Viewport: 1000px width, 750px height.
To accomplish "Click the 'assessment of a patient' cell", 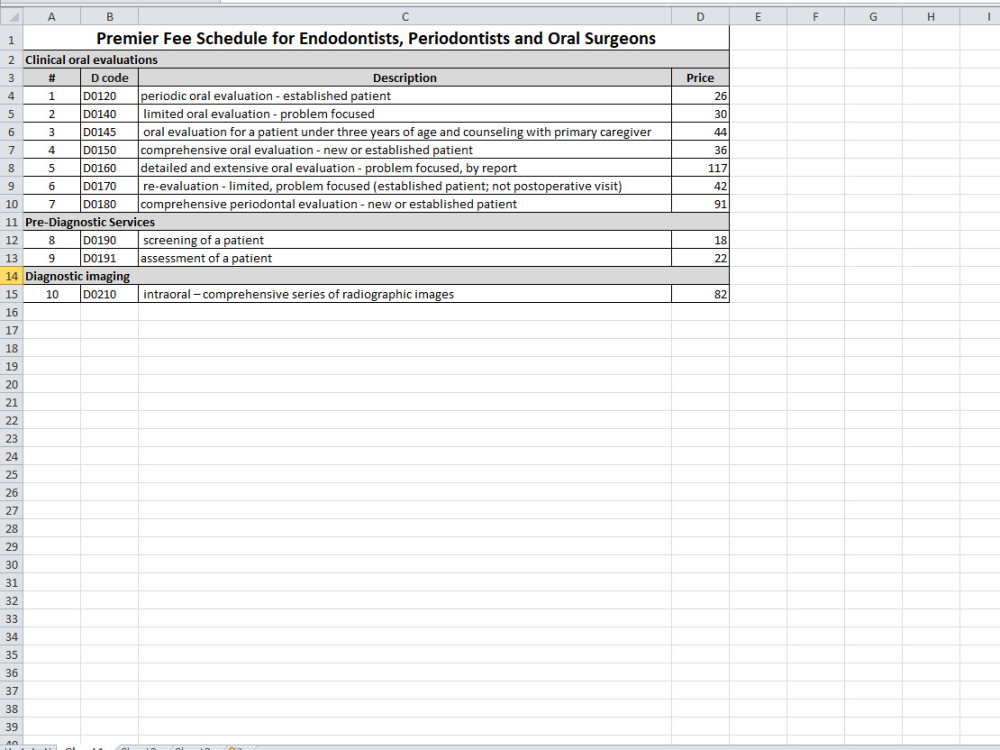I will [x=405, y=258].
